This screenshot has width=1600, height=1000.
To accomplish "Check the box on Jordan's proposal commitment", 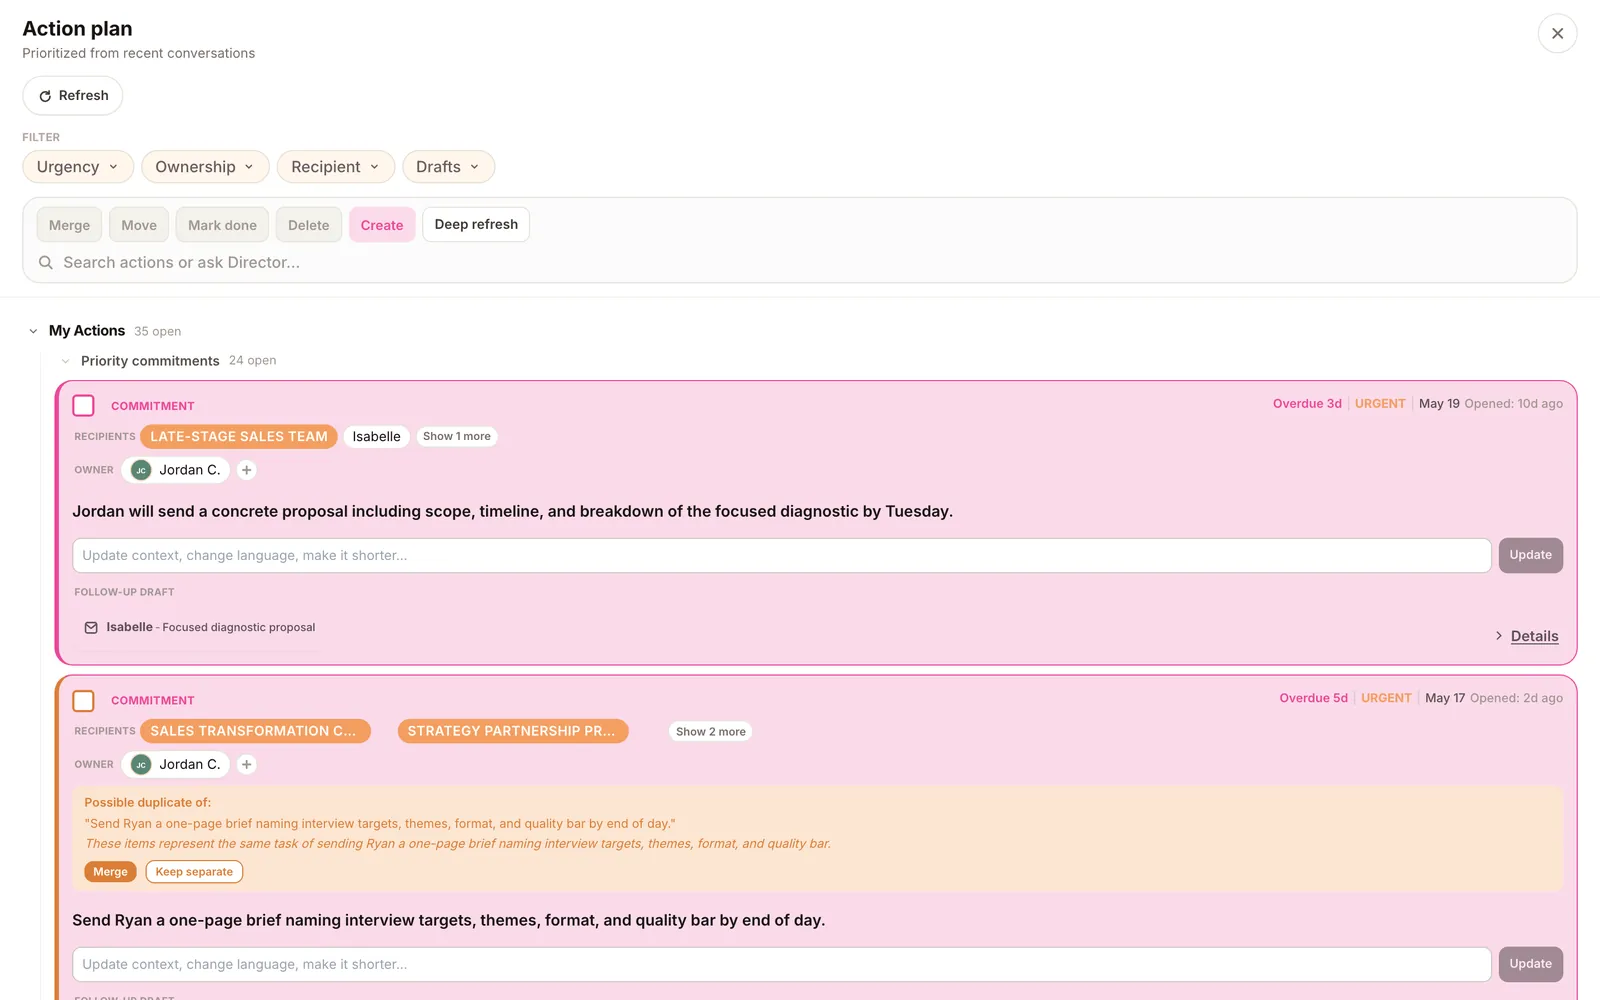I will (84, 405).
